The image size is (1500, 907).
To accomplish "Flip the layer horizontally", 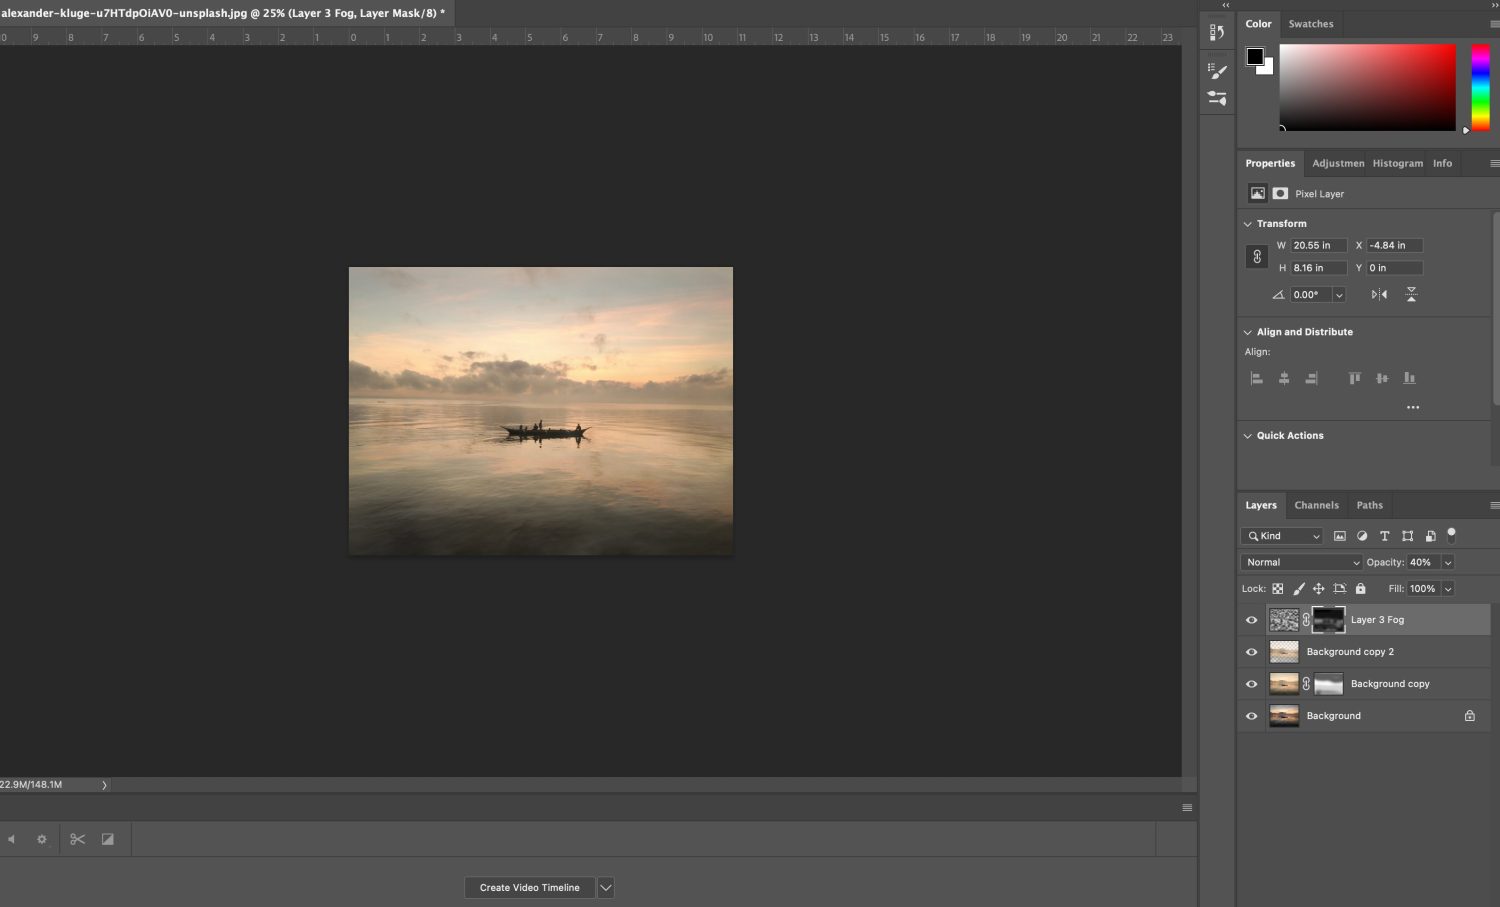I will 1379,294.
